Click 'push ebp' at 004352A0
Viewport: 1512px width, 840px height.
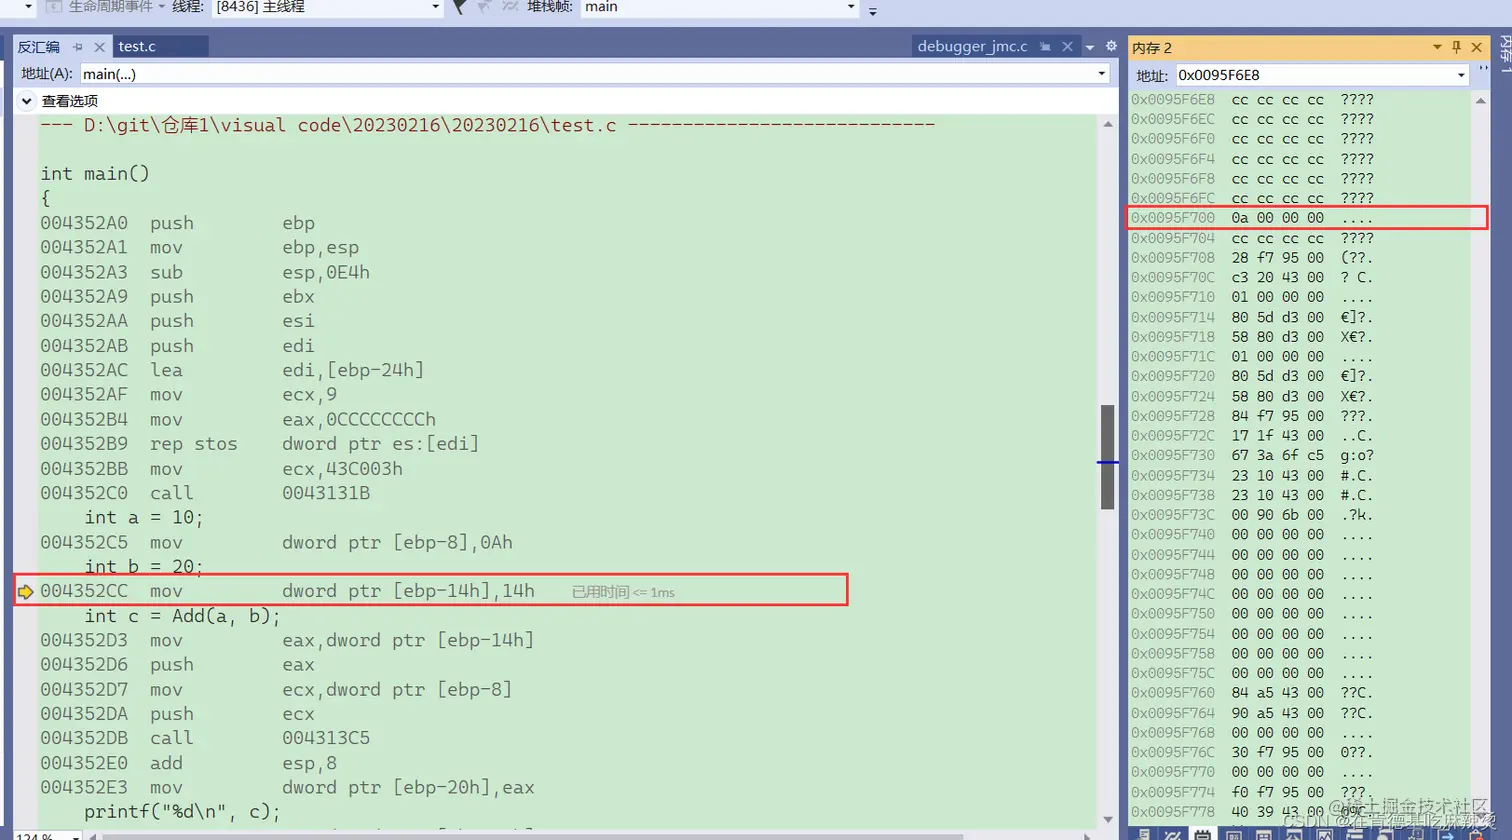(x=178, y=223)
